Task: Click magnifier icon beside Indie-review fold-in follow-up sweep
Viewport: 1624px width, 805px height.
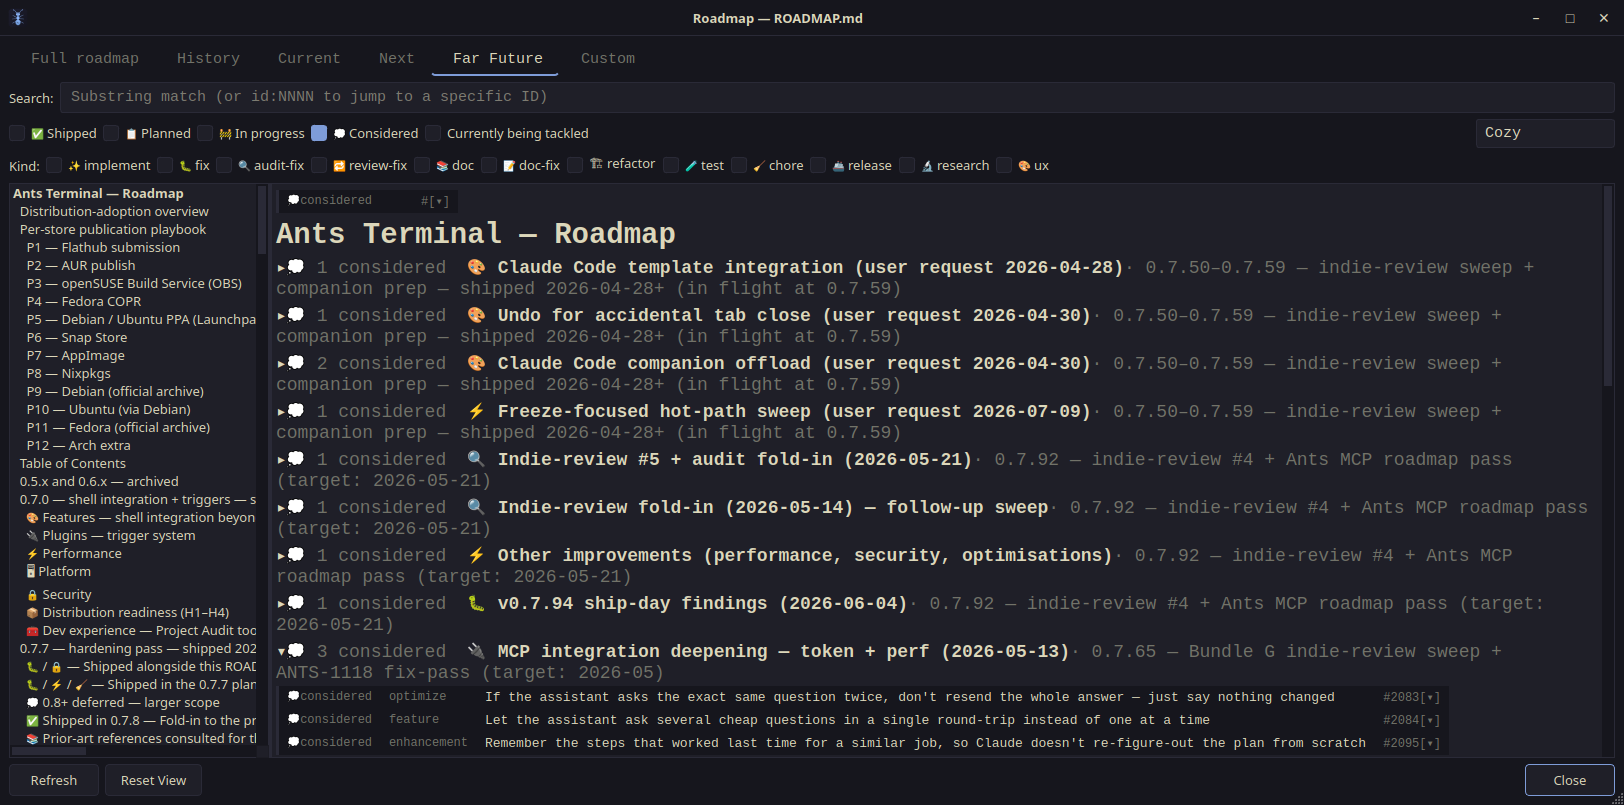Action: coord(476,508)
